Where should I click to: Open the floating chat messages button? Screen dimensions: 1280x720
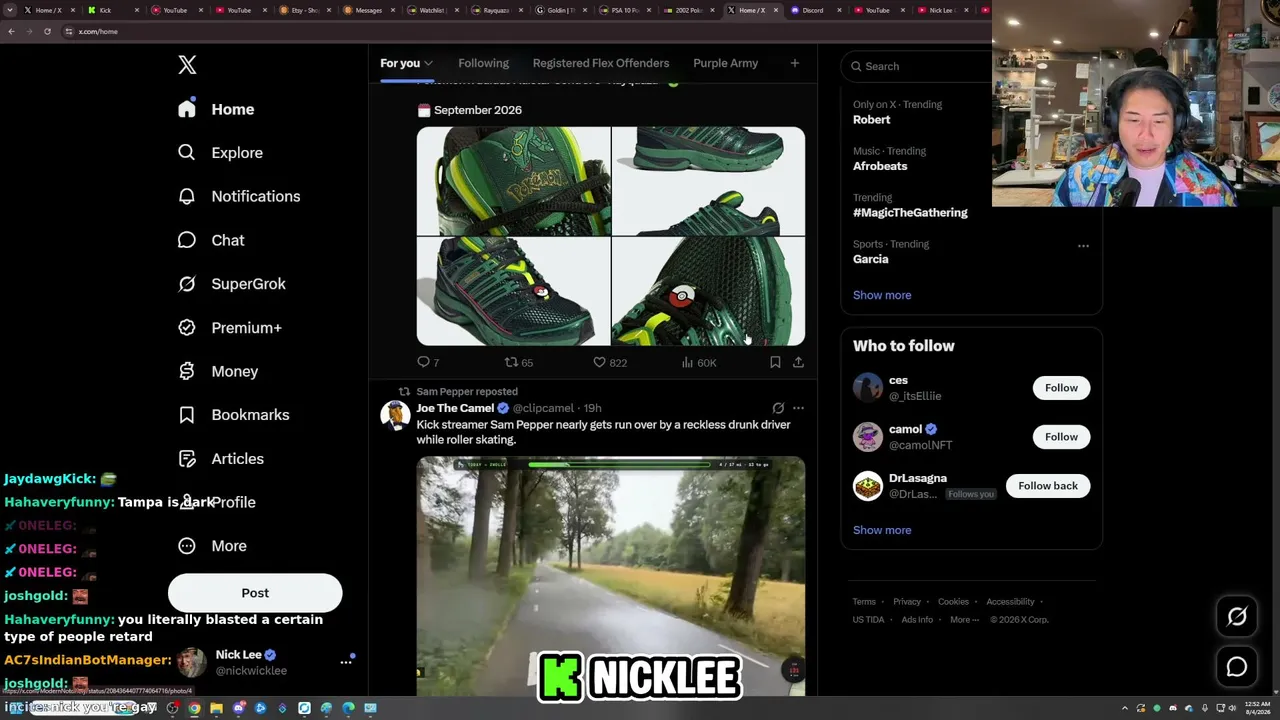1237,667
